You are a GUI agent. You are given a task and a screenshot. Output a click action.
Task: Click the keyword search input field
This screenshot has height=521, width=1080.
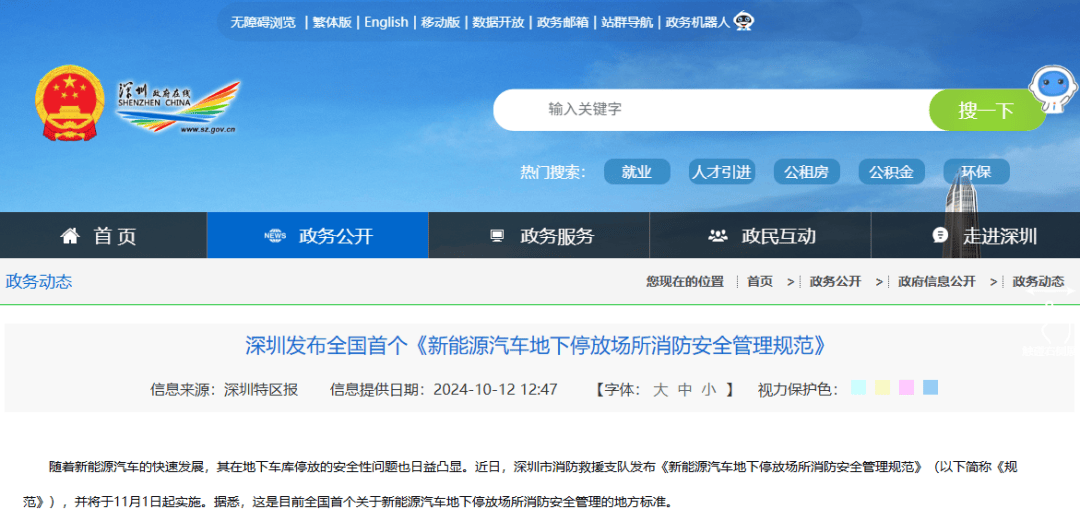[710, 109]
